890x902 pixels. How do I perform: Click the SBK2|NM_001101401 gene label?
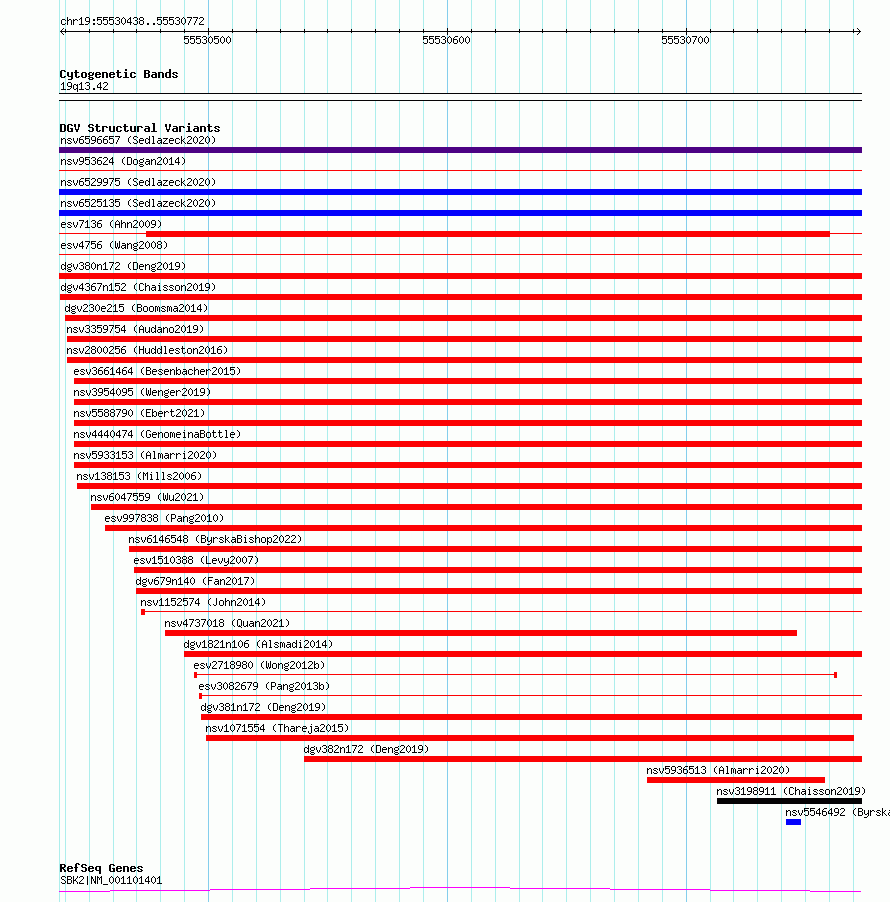(x=111, y=881)
